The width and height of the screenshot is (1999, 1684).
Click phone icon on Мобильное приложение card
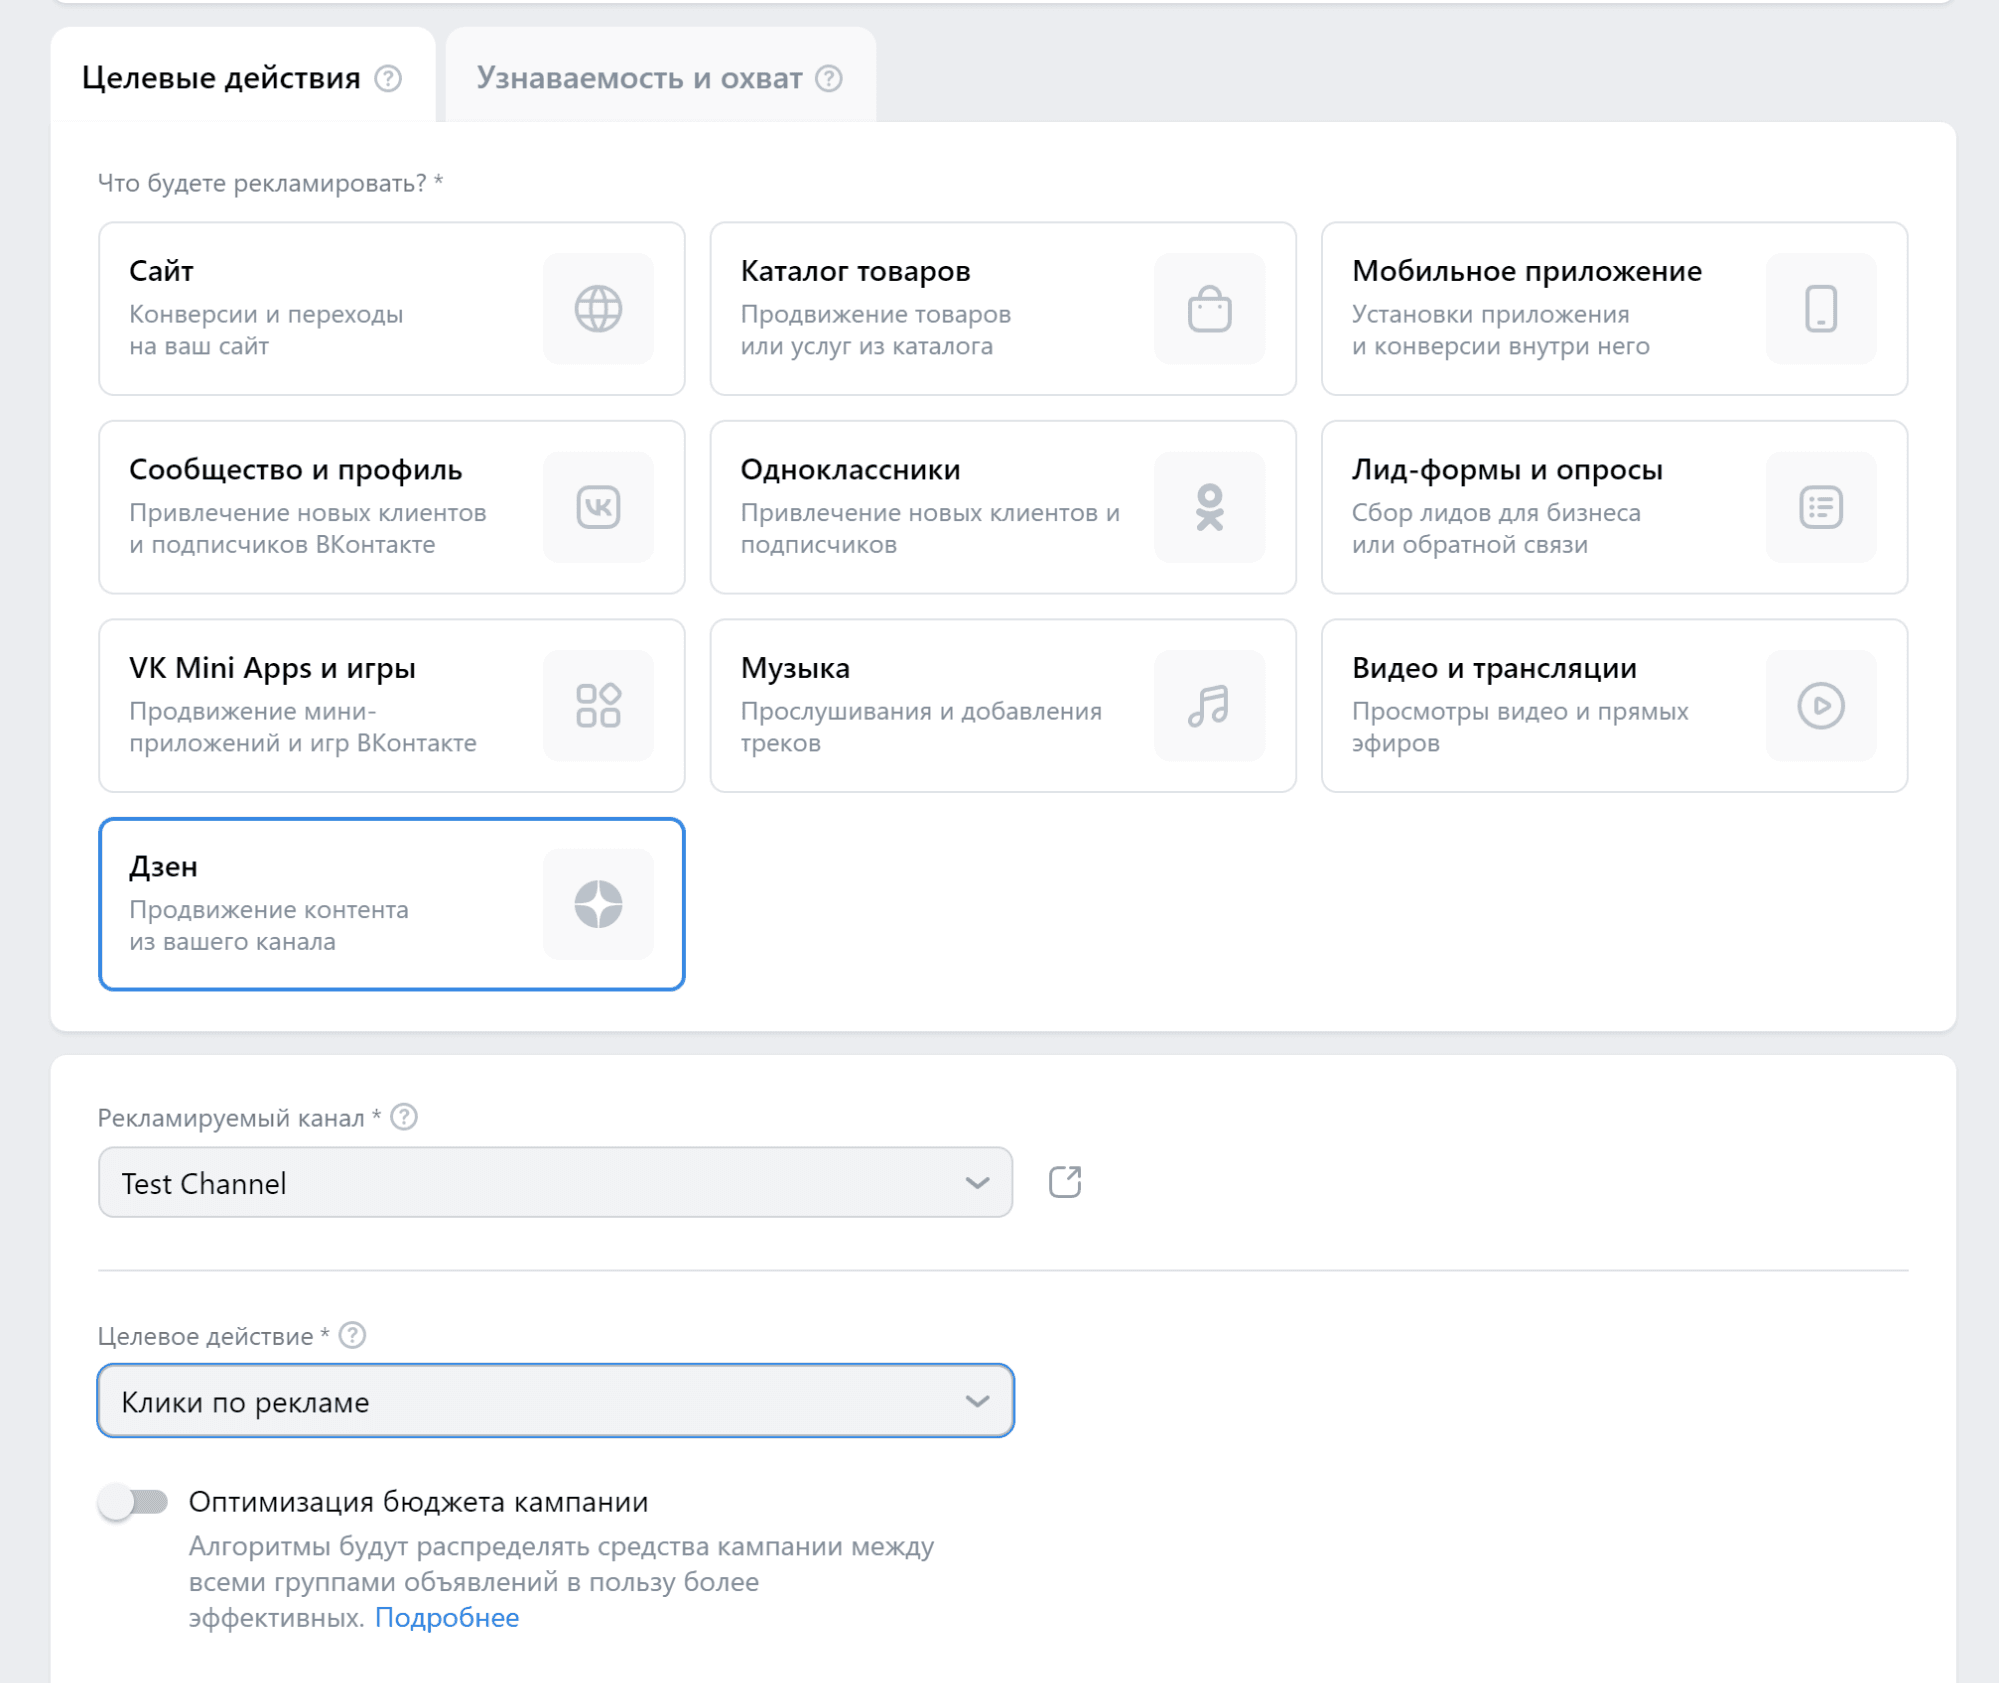pyautogui.click(x=1820, y=308)
